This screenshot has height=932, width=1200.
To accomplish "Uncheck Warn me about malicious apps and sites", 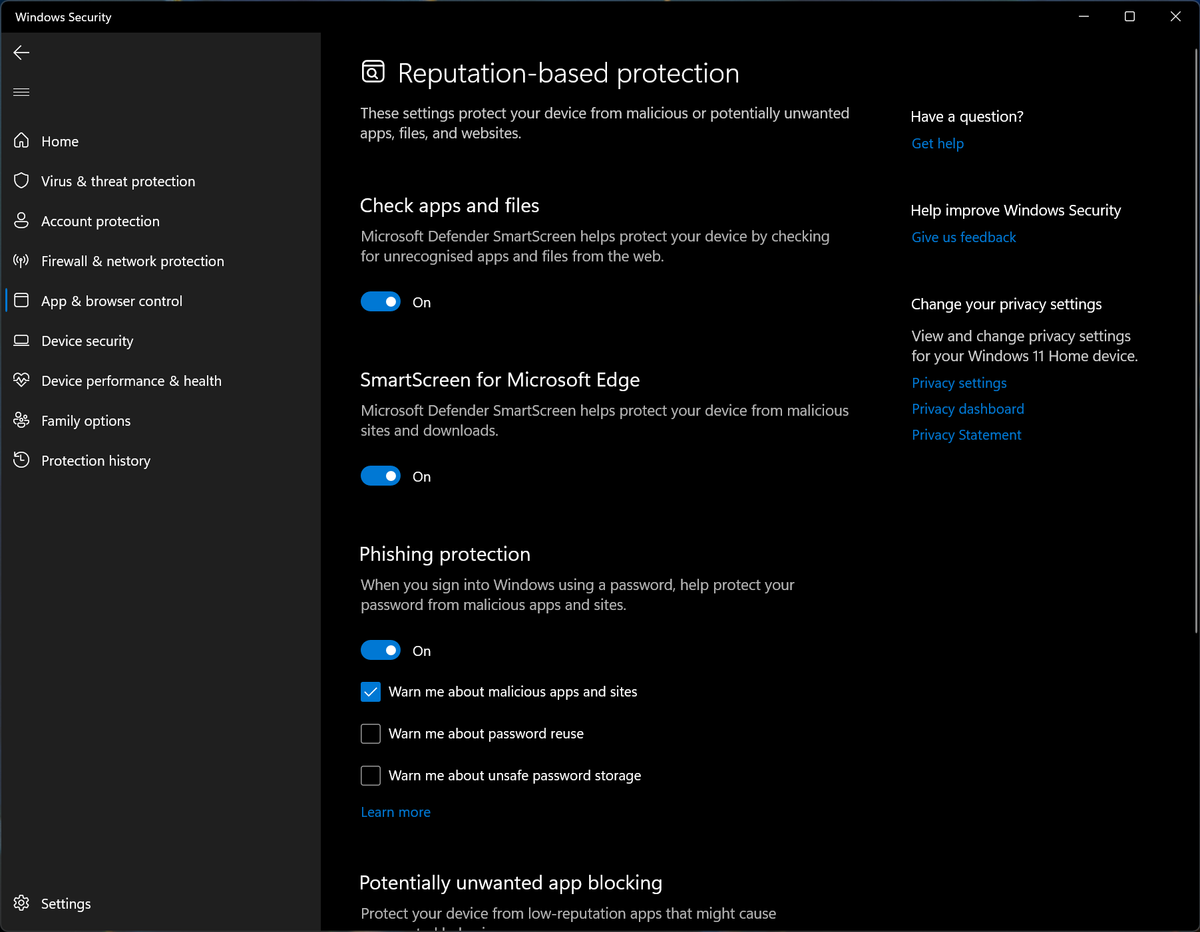I will click(x=371, y=692).
